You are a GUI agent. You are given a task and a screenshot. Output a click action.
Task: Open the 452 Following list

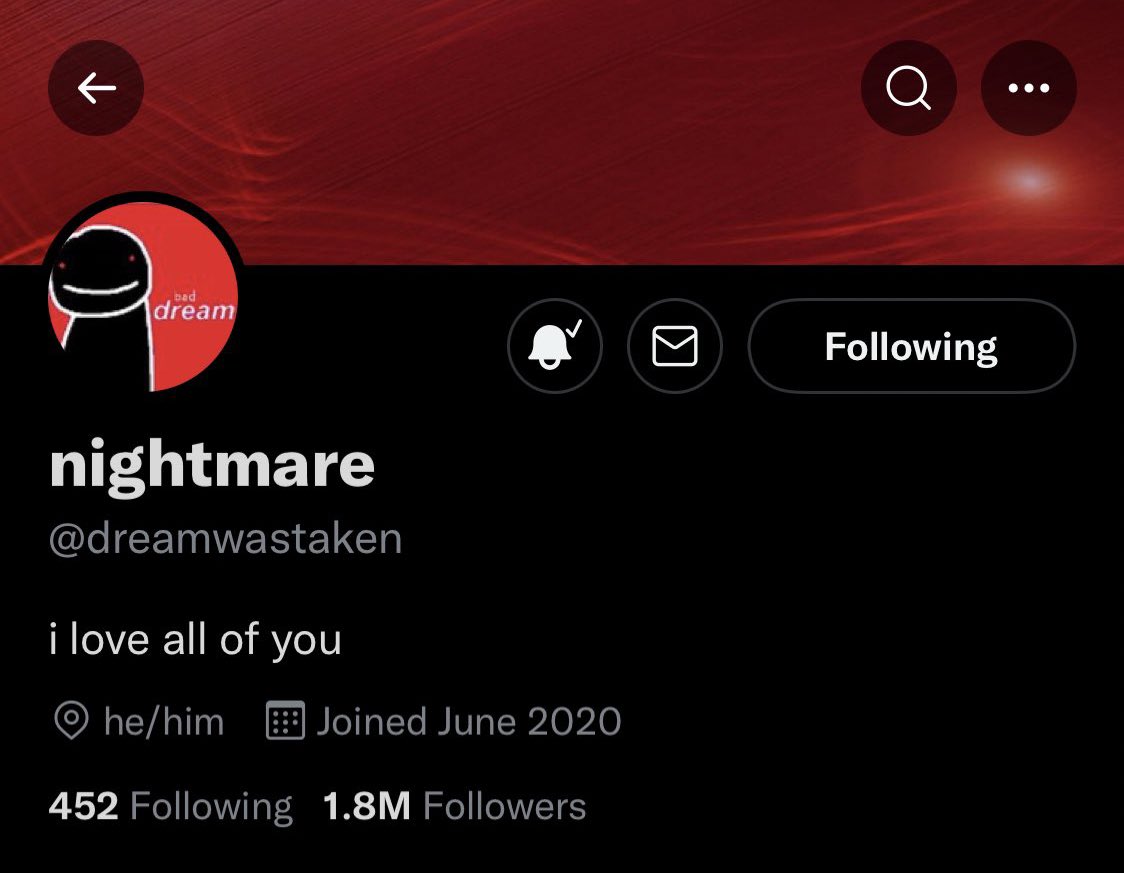(171, 806)
